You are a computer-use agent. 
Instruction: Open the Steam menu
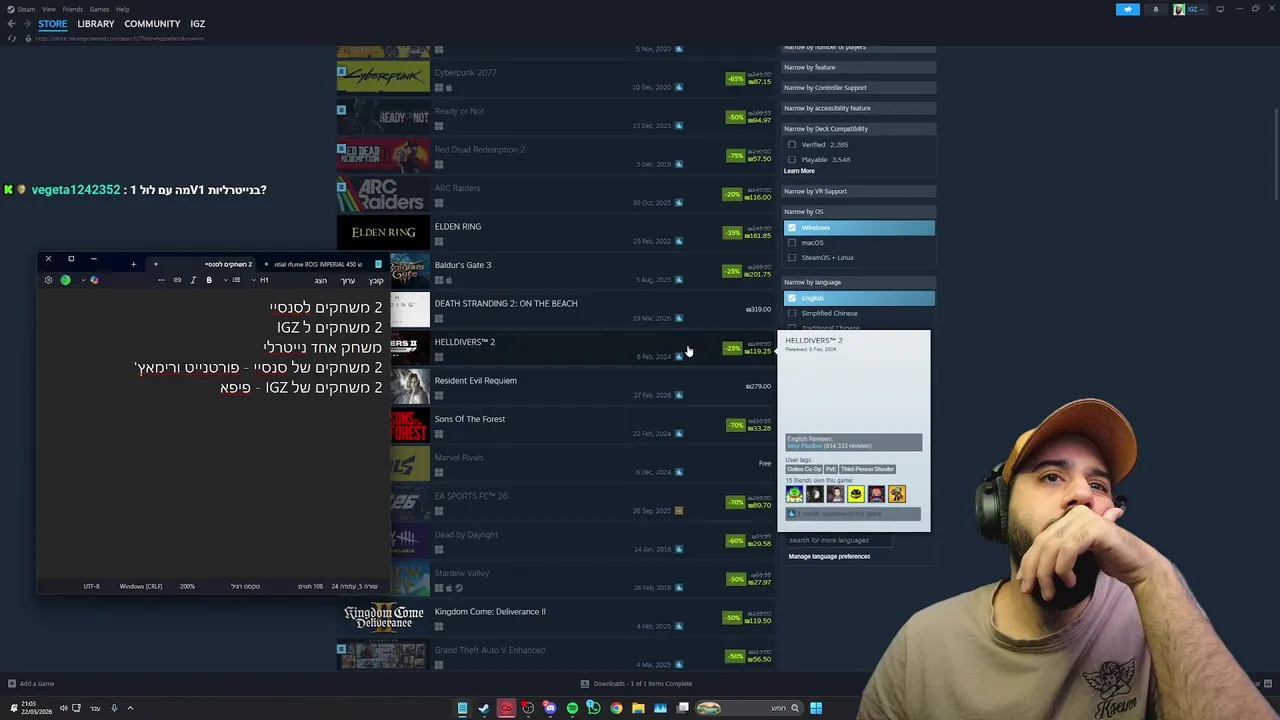(x=25, y=9)
